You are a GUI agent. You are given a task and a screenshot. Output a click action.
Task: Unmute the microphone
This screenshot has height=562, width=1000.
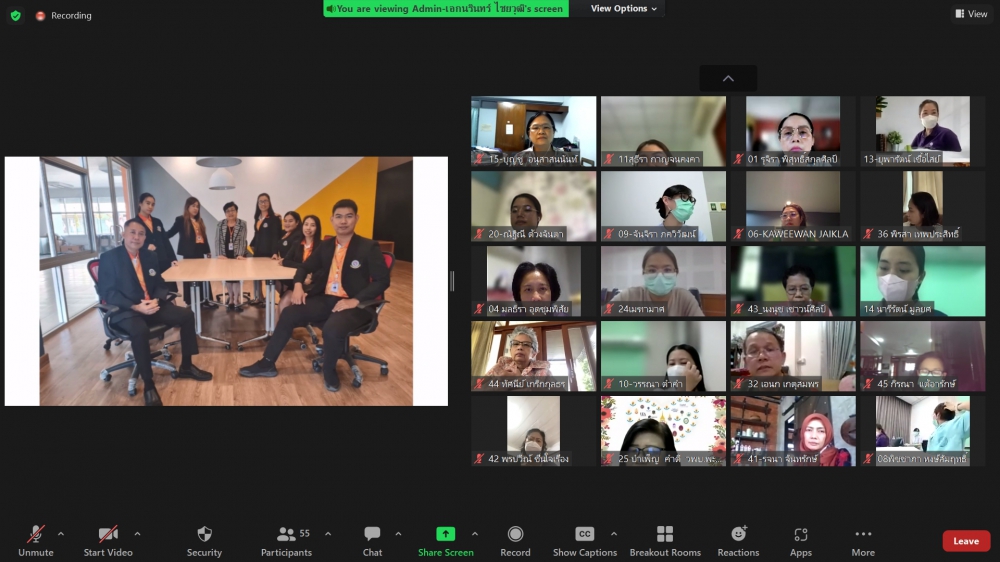tap(36, 535)
